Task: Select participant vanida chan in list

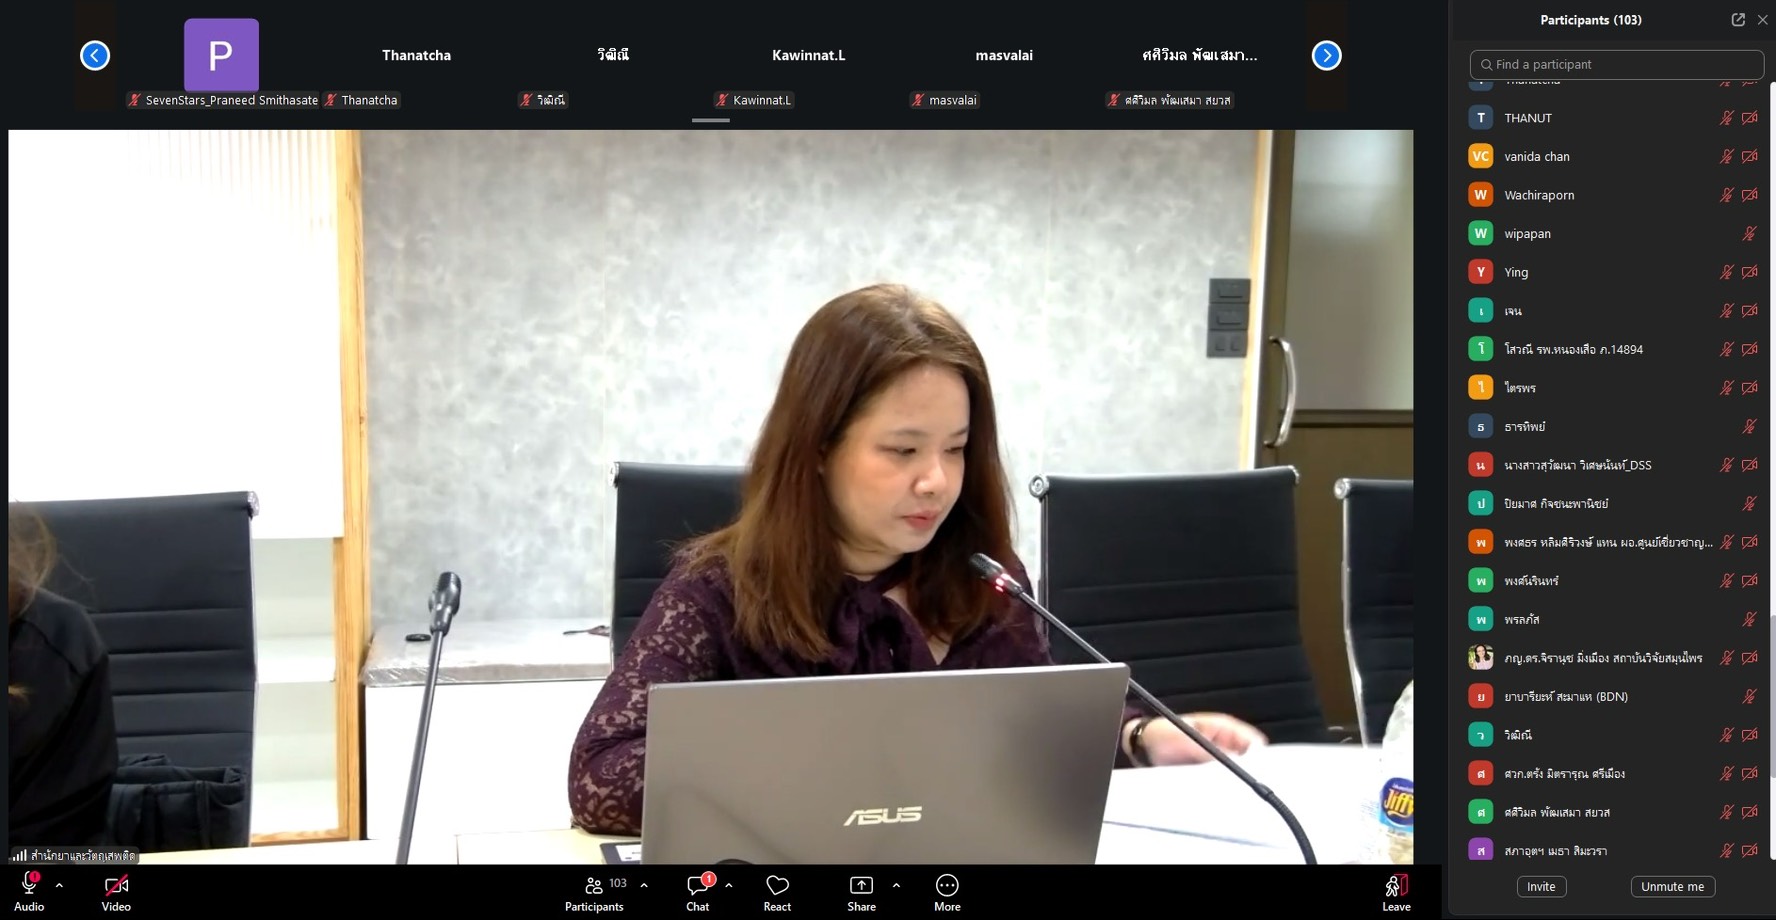Action: click(1536, 157)
